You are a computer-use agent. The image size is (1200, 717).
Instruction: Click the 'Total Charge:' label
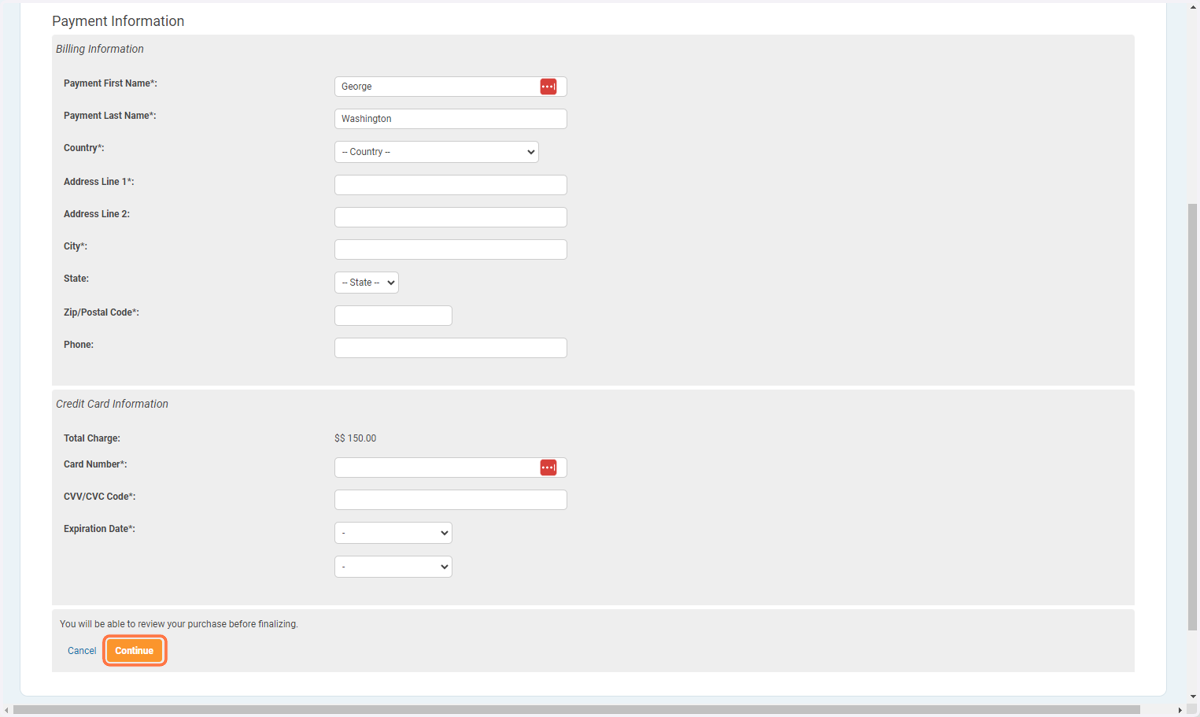point(92,439)
